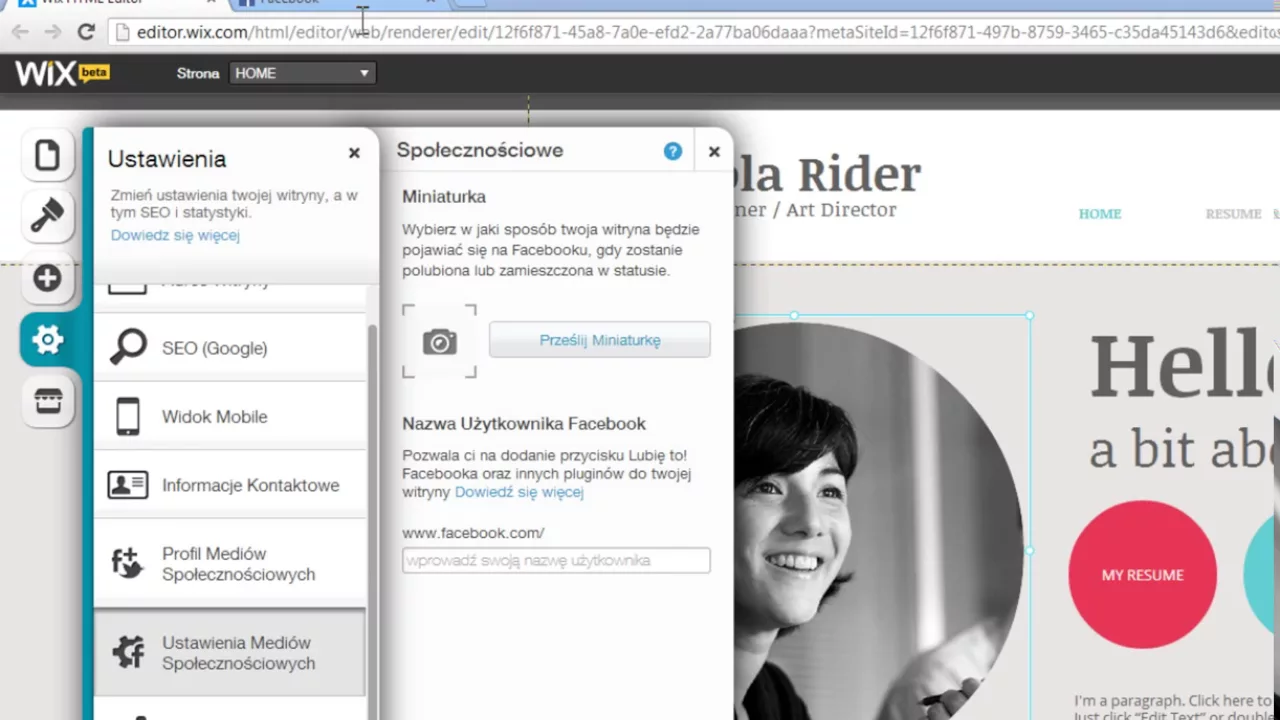This screenshot has height=720, width=1280.
Task: Go forward with the browser forward arrow
Action: coord(53,32)
